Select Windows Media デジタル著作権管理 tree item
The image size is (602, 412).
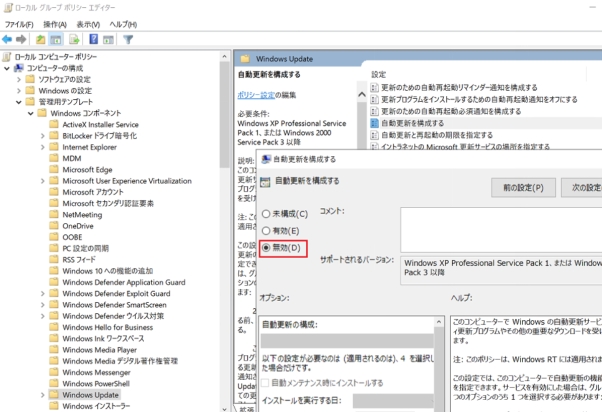(x=120, y=361)
